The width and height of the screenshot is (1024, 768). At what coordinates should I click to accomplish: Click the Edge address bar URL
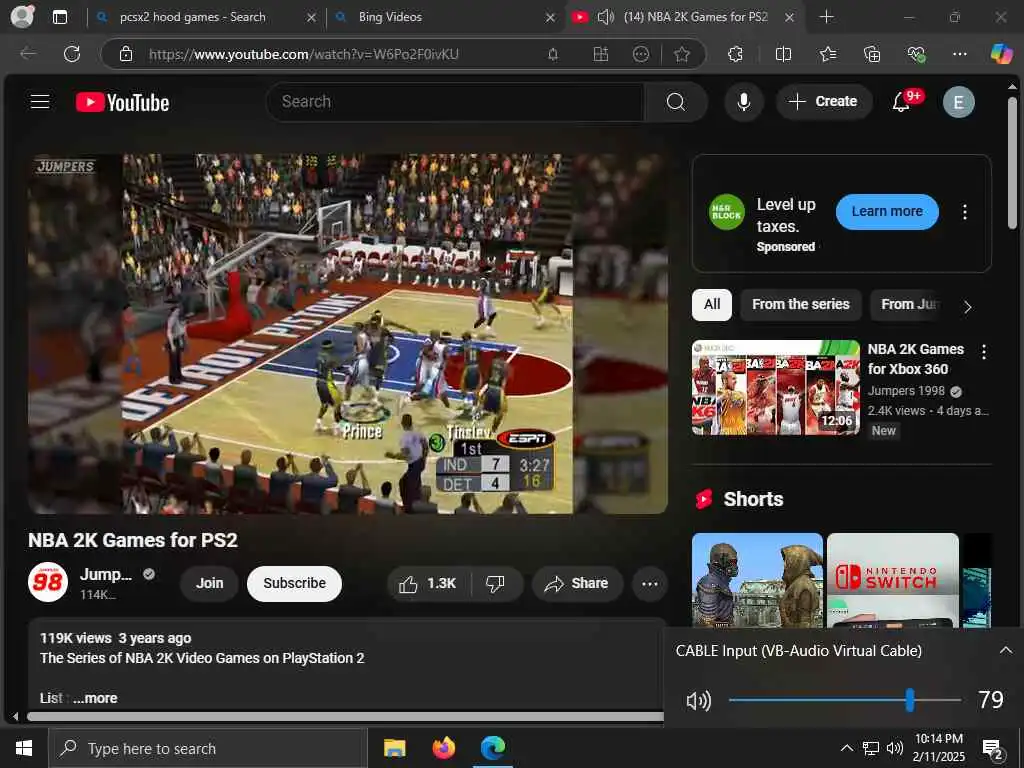[304, 54]
